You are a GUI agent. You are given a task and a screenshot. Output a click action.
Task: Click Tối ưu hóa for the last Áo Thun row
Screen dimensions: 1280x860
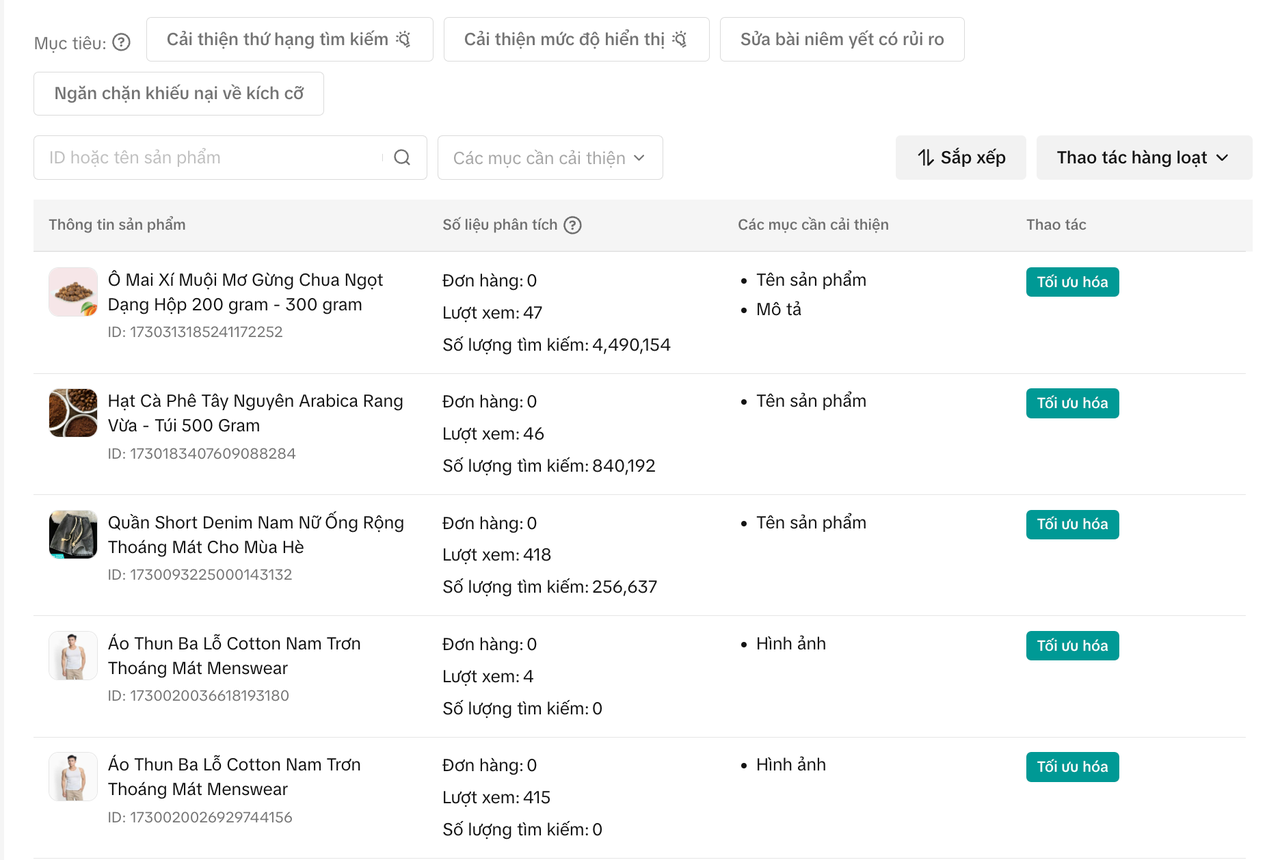[x=1072, y=767]
